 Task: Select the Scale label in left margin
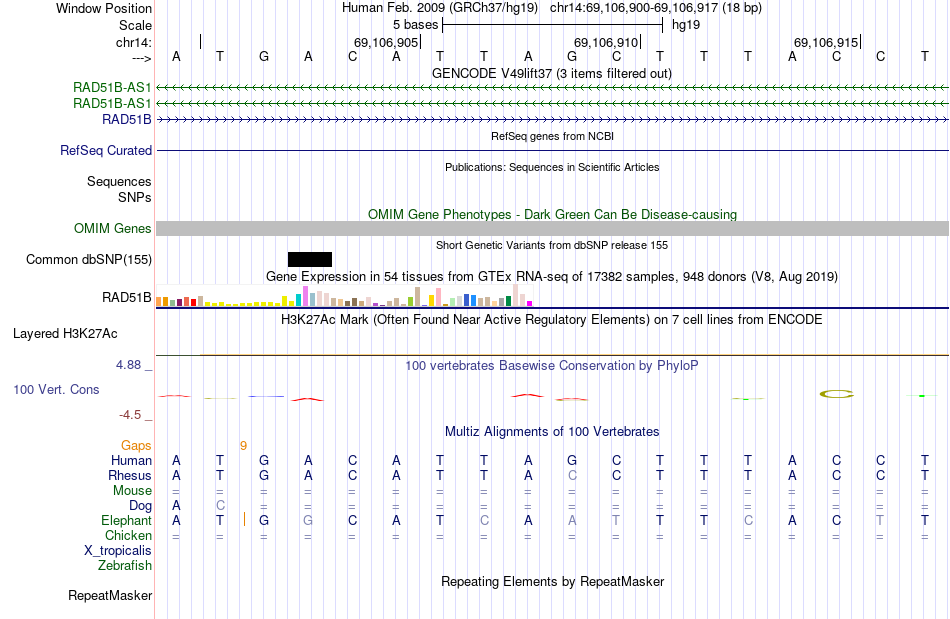[x=135, y=25]
